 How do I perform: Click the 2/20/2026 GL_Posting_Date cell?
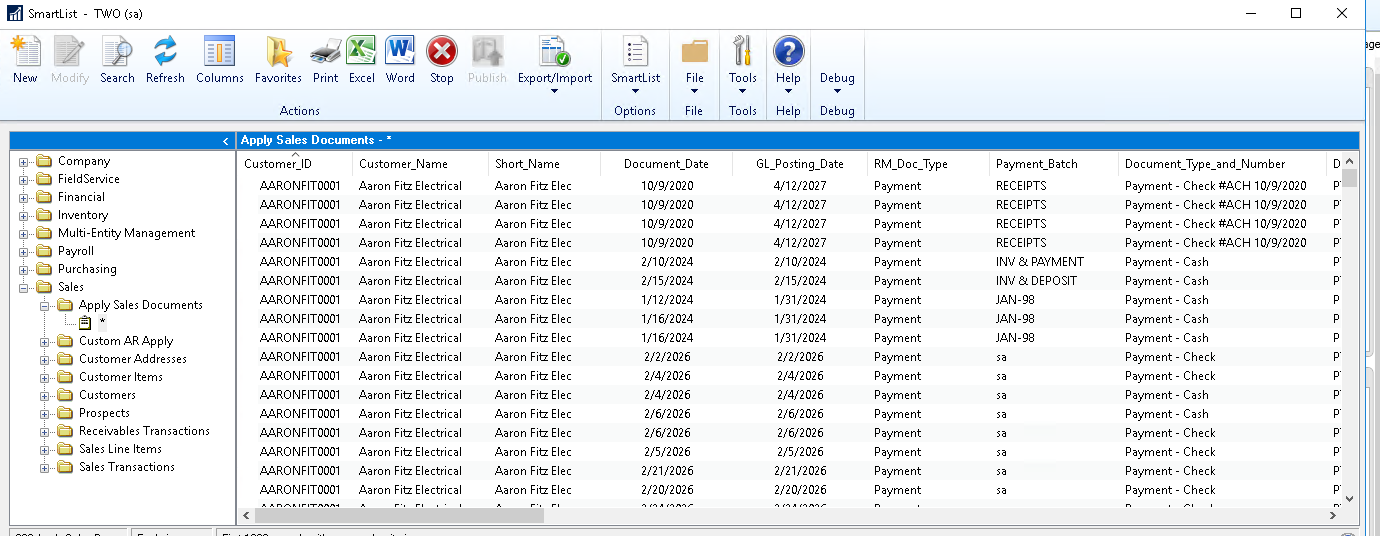pyautogui.click(x=799, y=490)
